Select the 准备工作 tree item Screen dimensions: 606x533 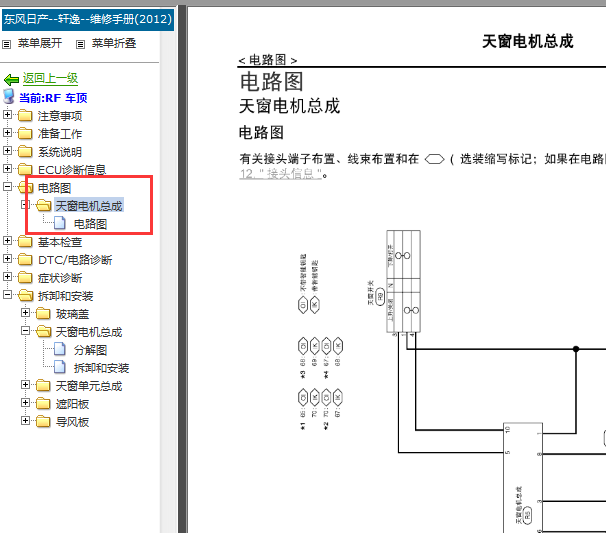[60, 134]
